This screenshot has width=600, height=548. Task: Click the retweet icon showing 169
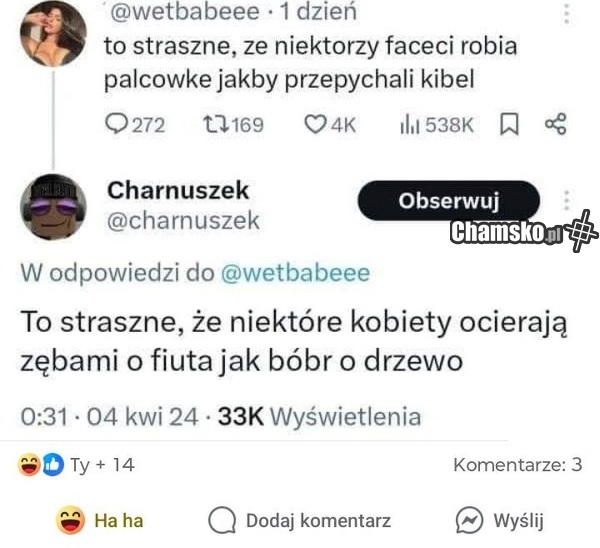[216, 124]
